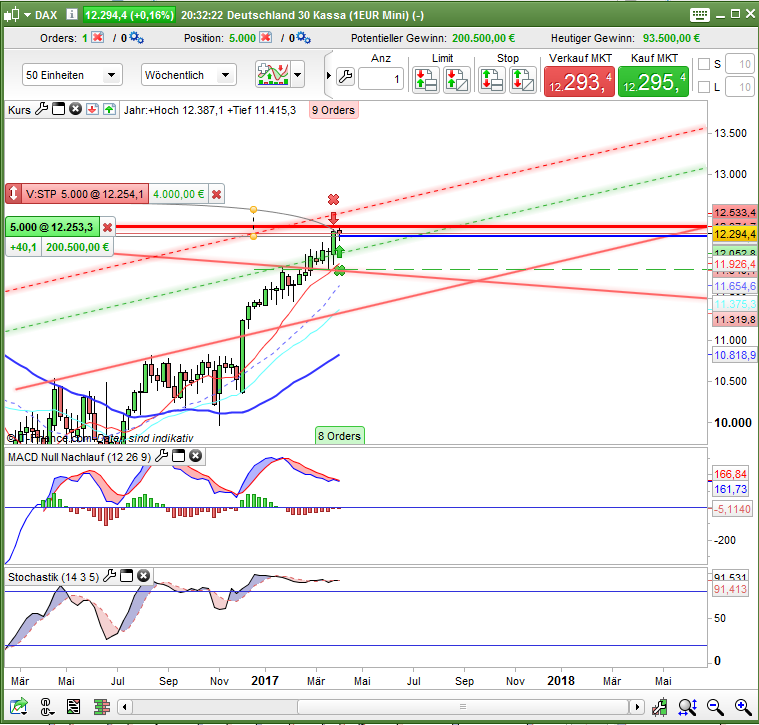This screenshot has height=725, width=759.
Task: Click the 12.294,4 (+0,16%) price badge
Action: [129, 15]
